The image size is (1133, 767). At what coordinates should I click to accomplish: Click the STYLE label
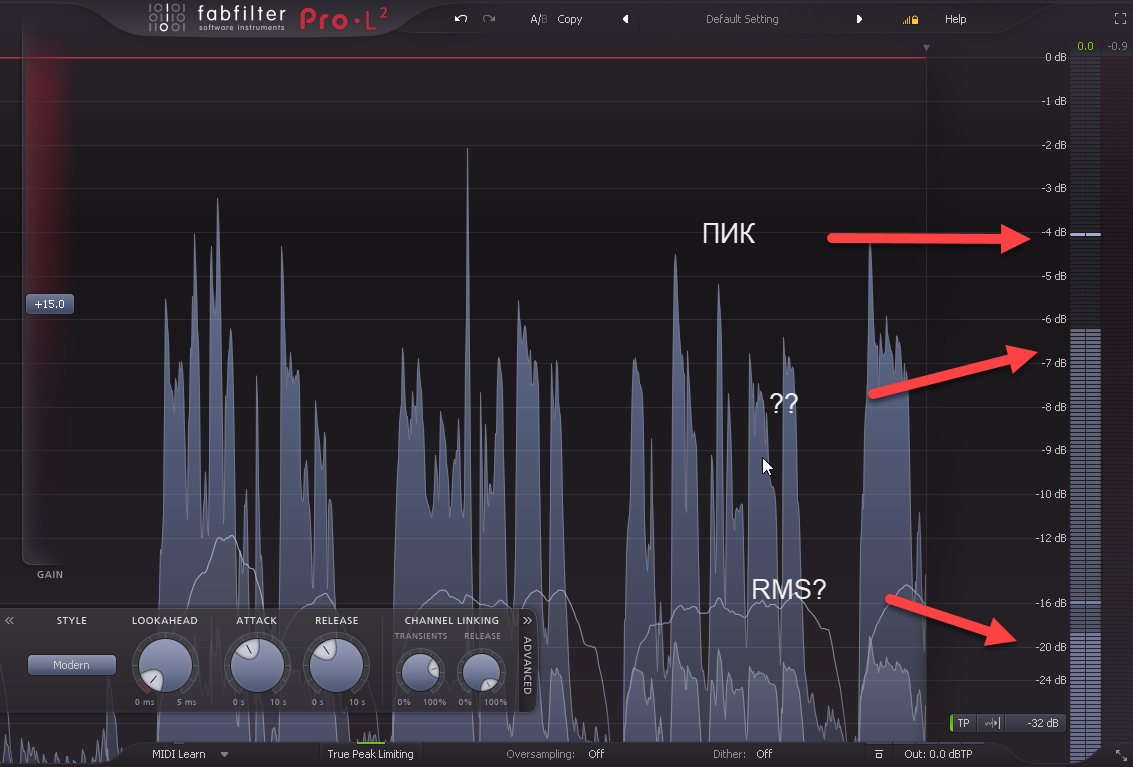pos(72,620)
